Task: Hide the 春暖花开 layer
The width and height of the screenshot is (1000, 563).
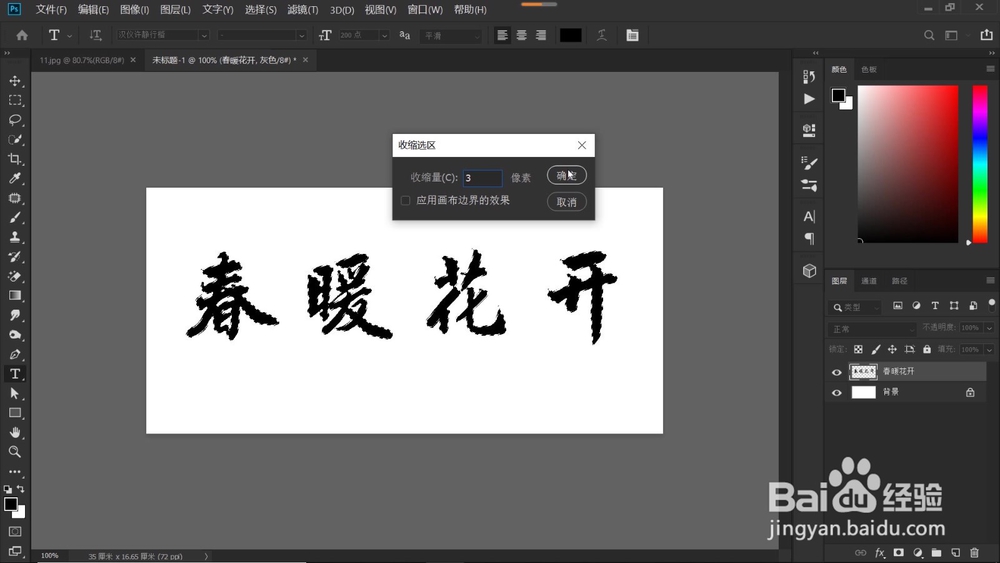Action: (837, 372)
